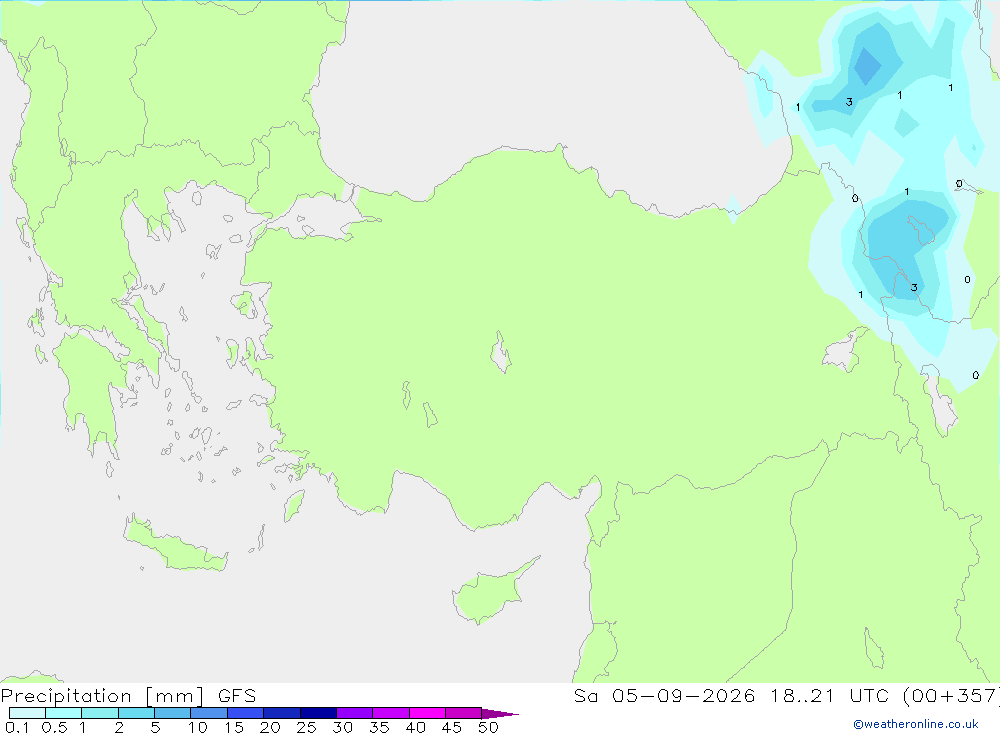Viewport: 1000px width, 733px height.
Task: Pick the legend swatch between 0.5 and 1
Action: [64, 713]
